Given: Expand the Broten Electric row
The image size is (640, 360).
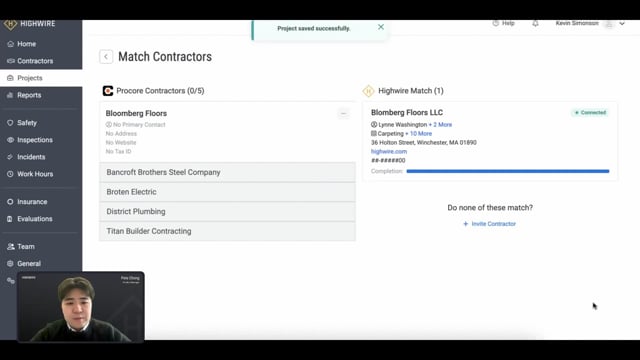Looking at the screenshot, I should point(227,192).
